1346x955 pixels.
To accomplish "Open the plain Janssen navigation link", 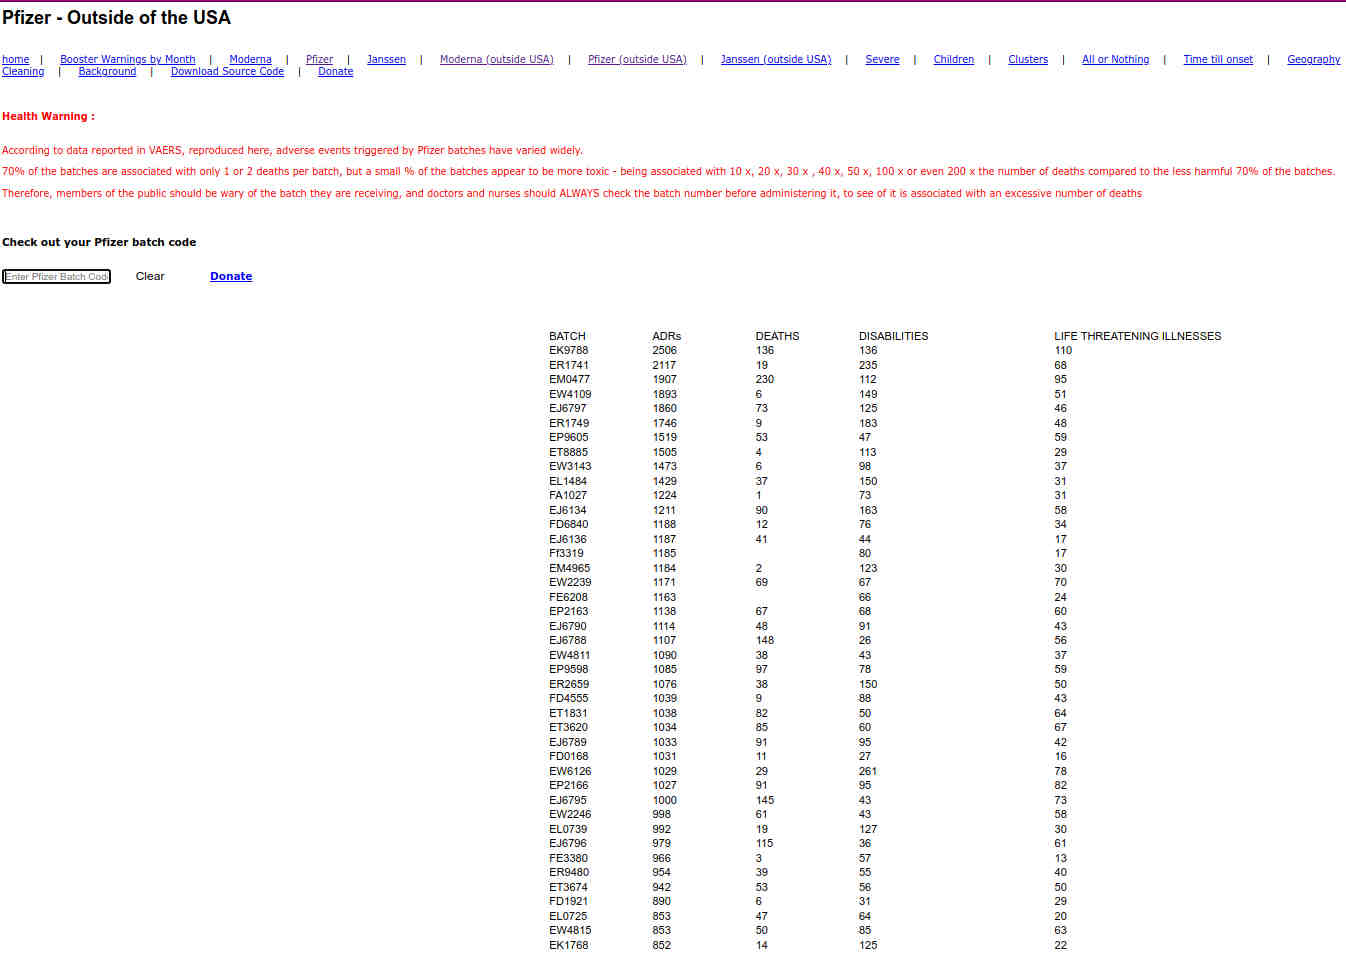I will (x=387, y=60).
